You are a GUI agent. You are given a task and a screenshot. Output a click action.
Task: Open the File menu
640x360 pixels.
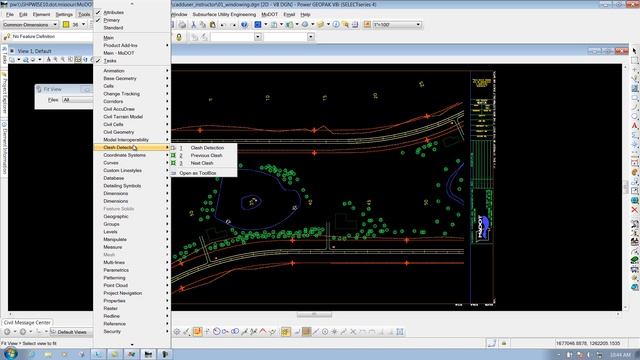[x=10, y=14]
